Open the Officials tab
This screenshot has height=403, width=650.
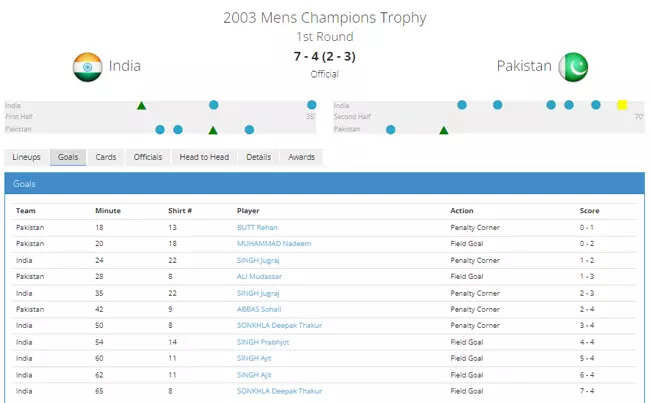(x=147, y=157)
